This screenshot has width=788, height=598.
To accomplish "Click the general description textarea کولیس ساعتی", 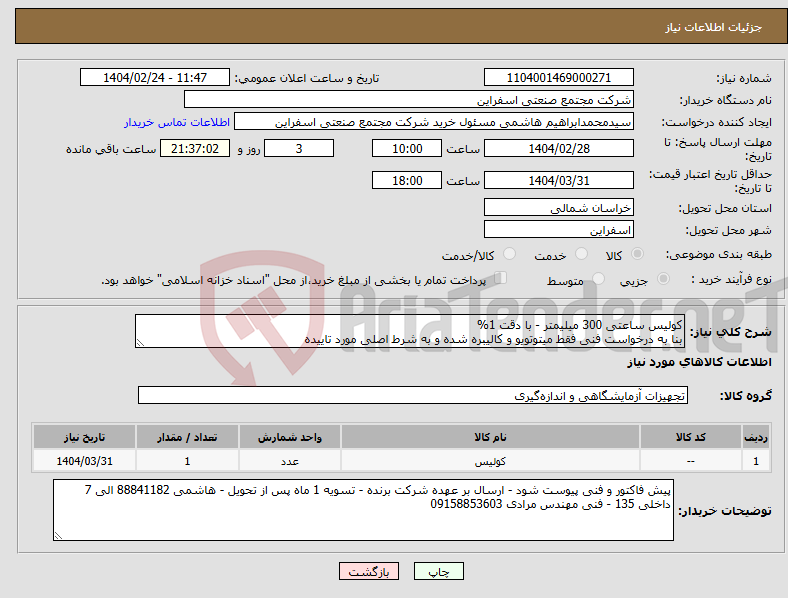I will click(410, 331).
